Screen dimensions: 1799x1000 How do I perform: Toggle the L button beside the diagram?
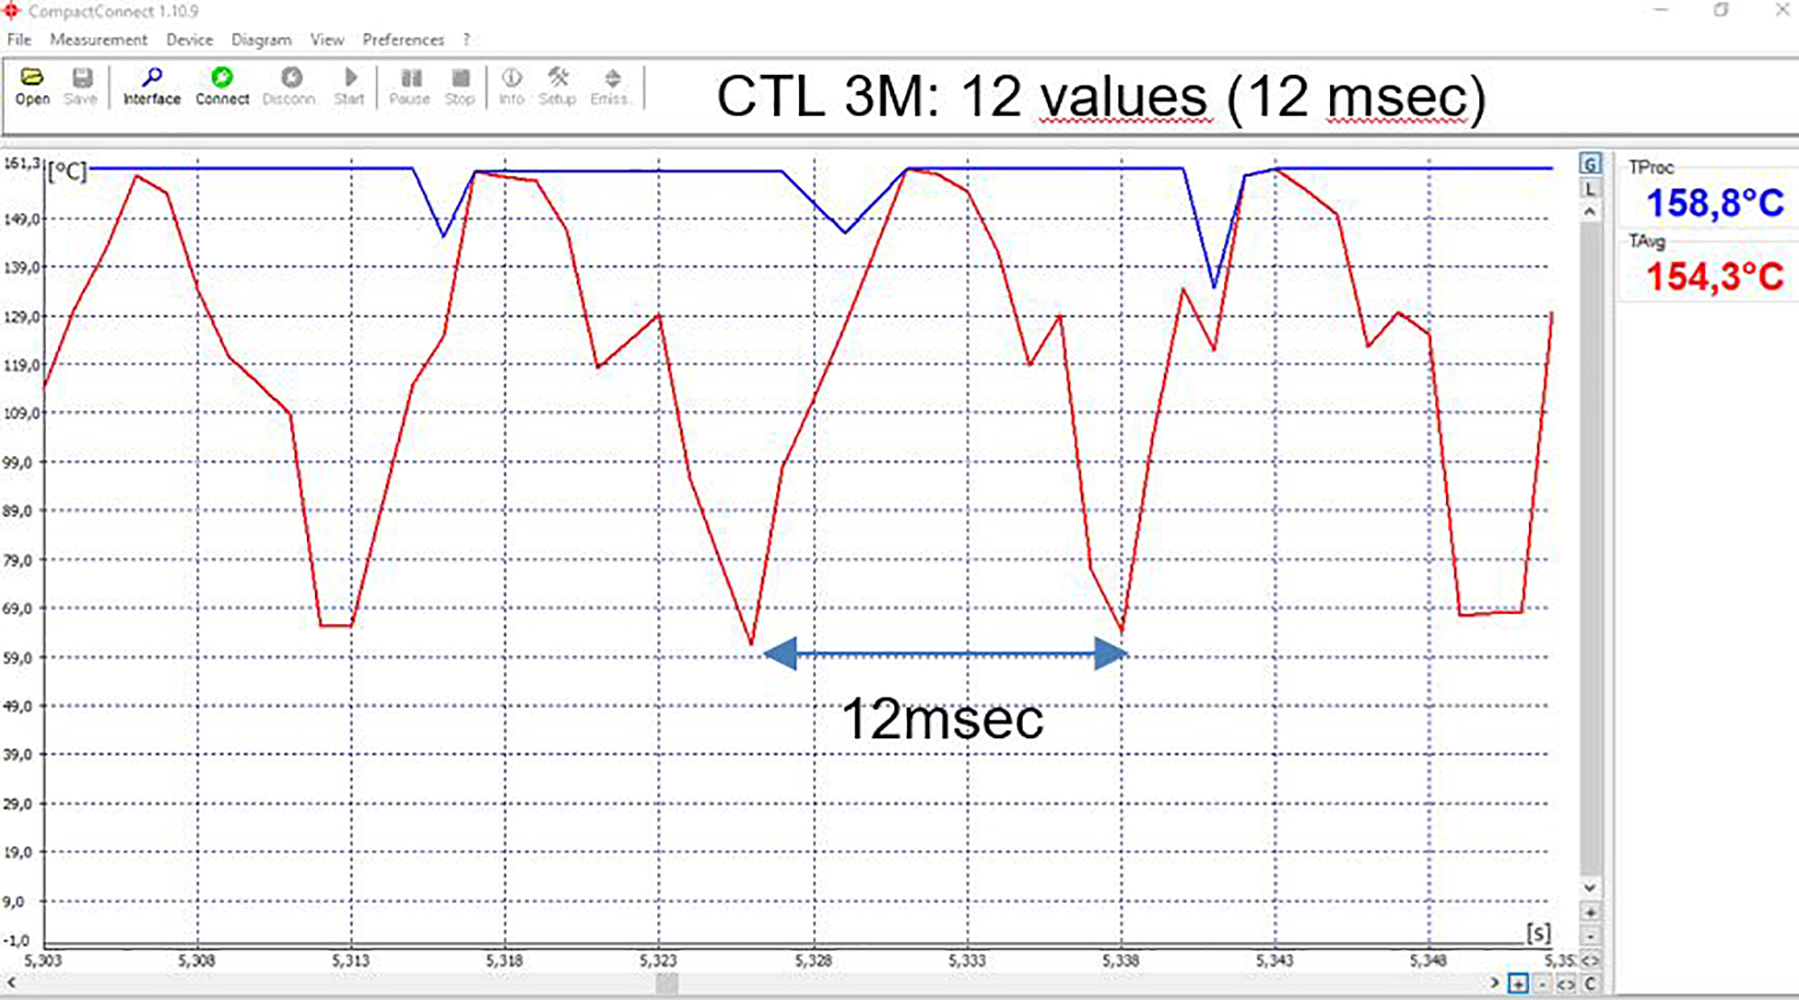1590,189
